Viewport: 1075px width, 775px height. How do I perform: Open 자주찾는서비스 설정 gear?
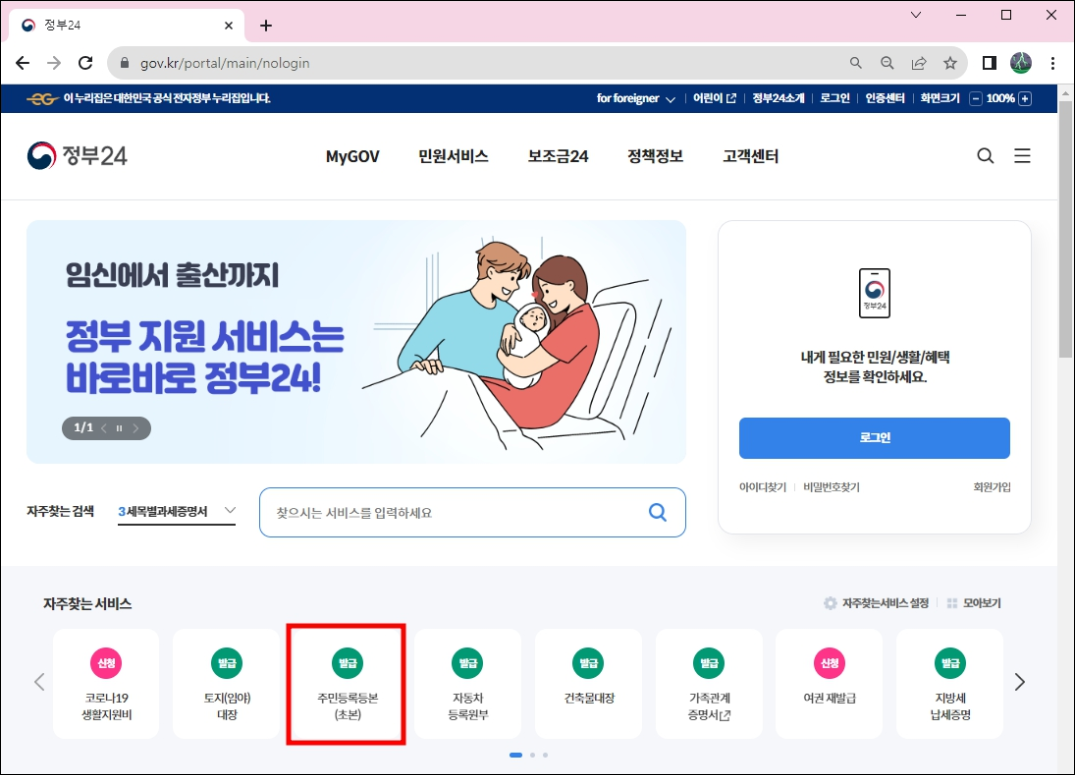tap(876, 603)
